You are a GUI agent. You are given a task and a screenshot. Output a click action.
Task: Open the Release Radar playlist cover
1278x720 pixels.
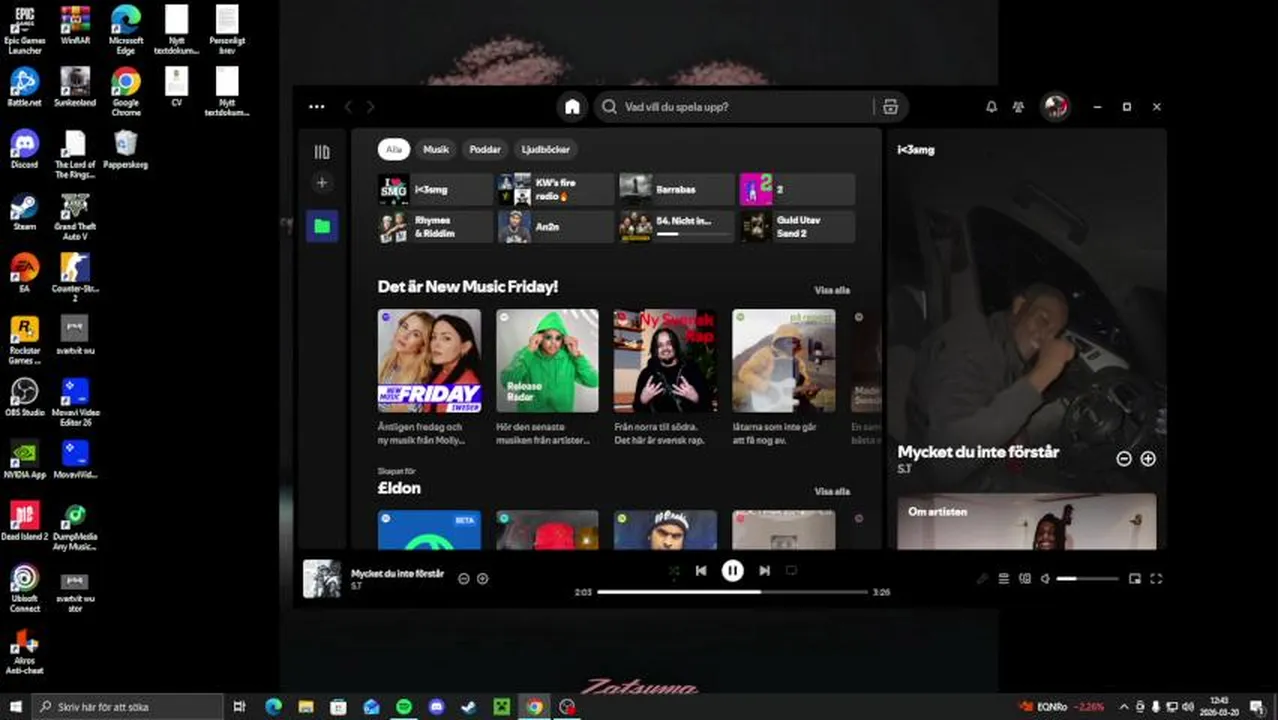point(547,360)
